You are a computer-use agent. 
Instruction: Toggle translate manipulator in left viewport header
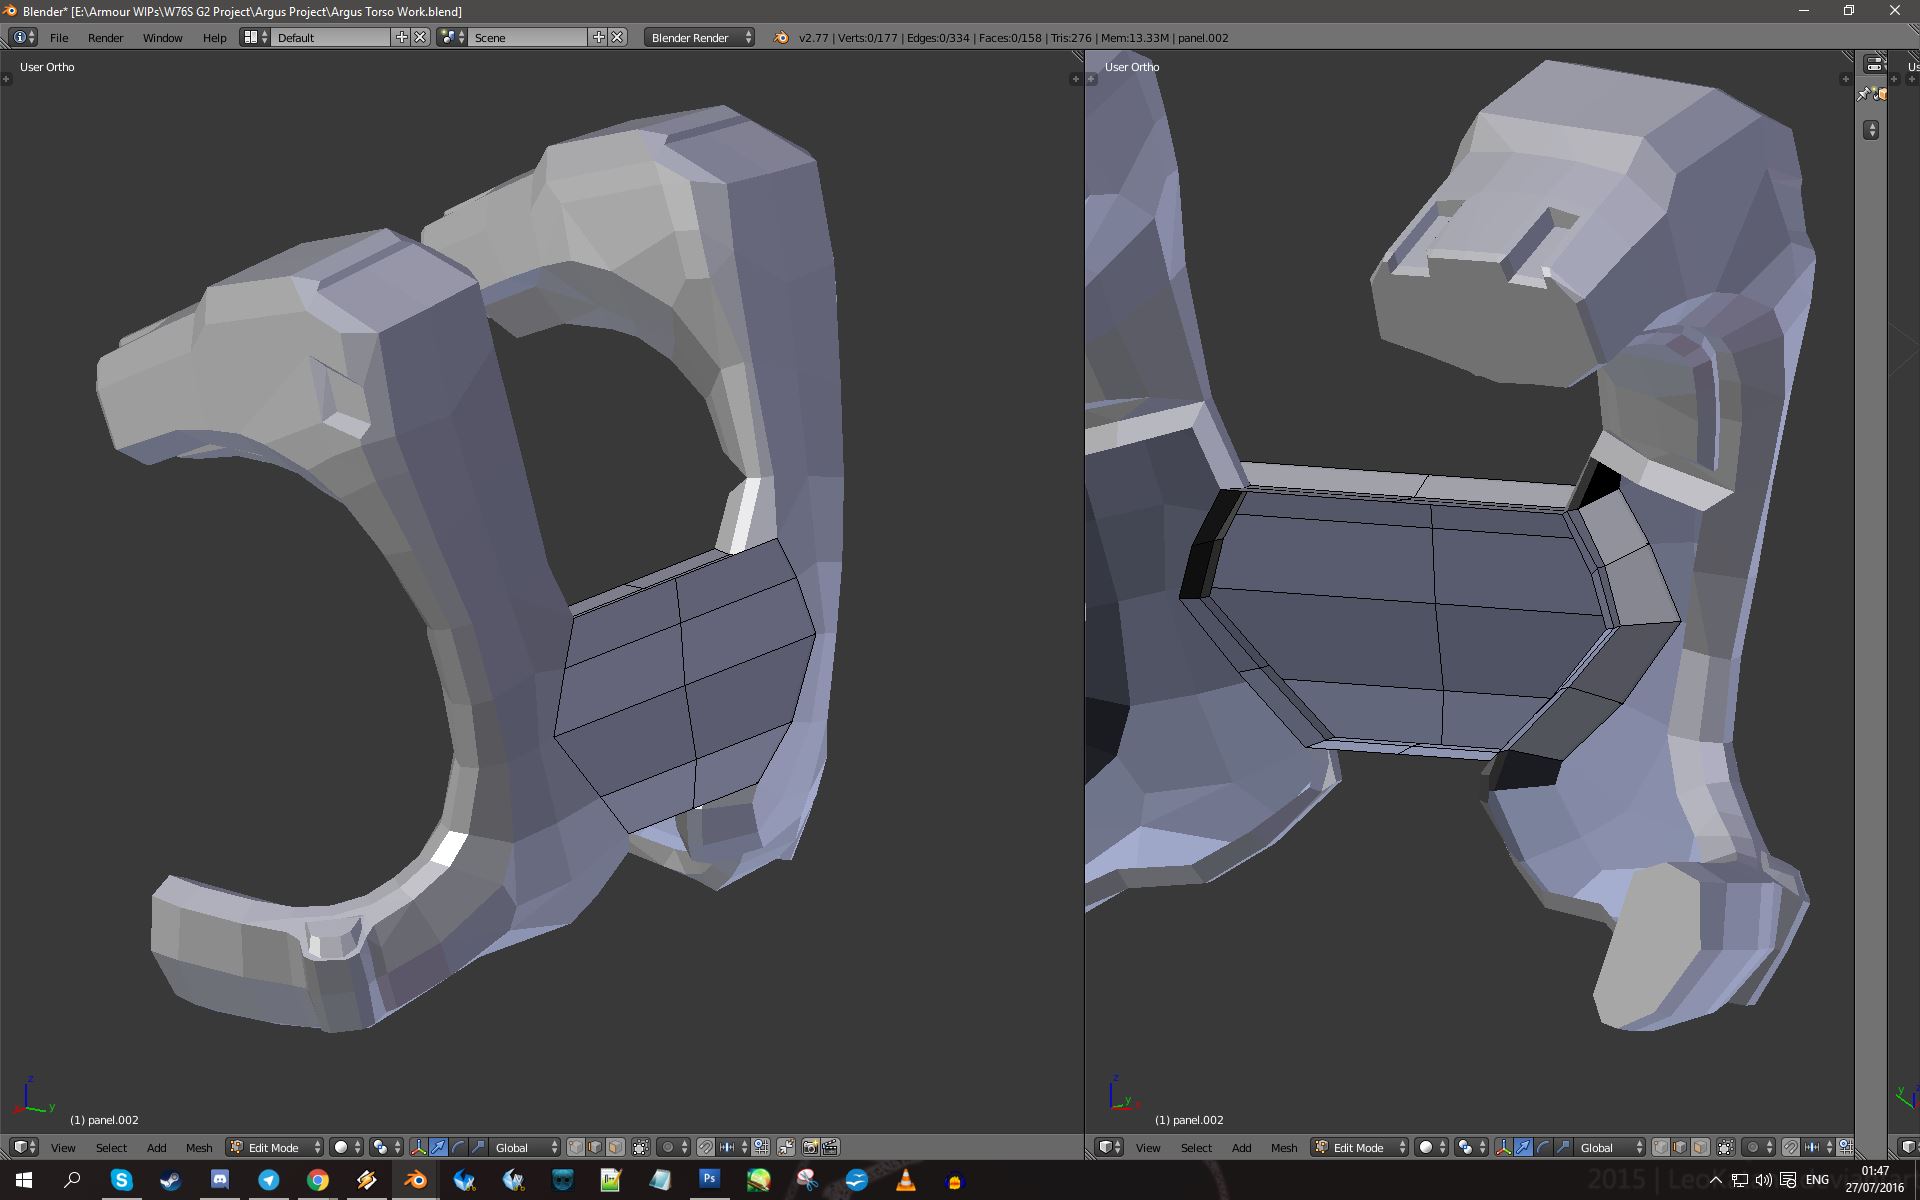click(438, 1147)
